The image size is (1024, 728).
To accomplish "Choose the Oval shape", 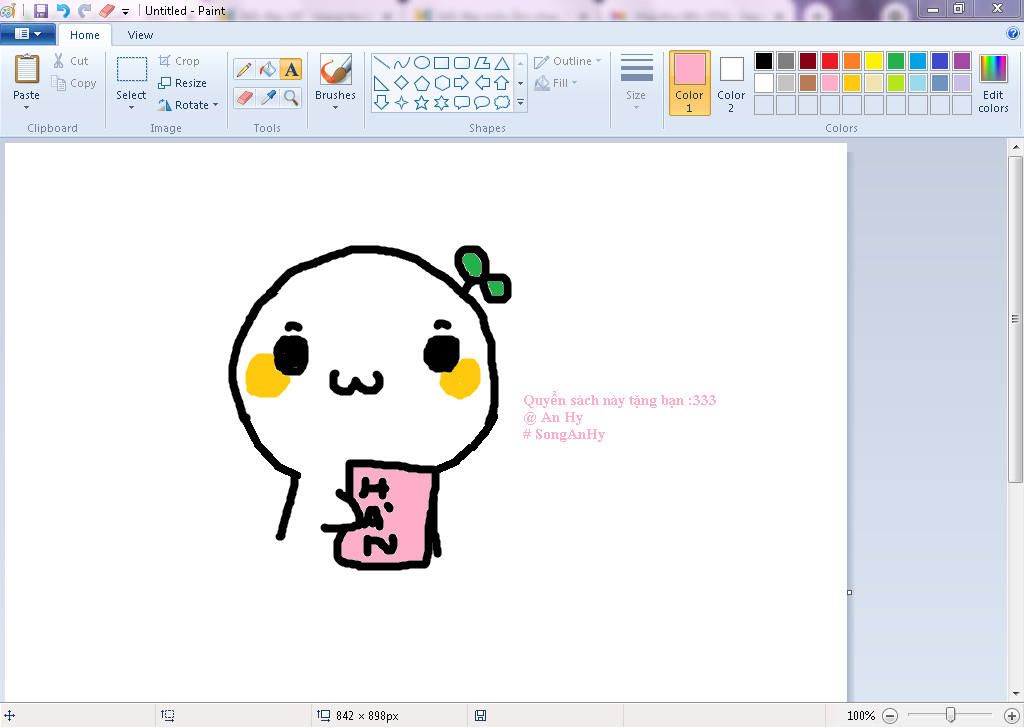I will (x=422, y=63).
